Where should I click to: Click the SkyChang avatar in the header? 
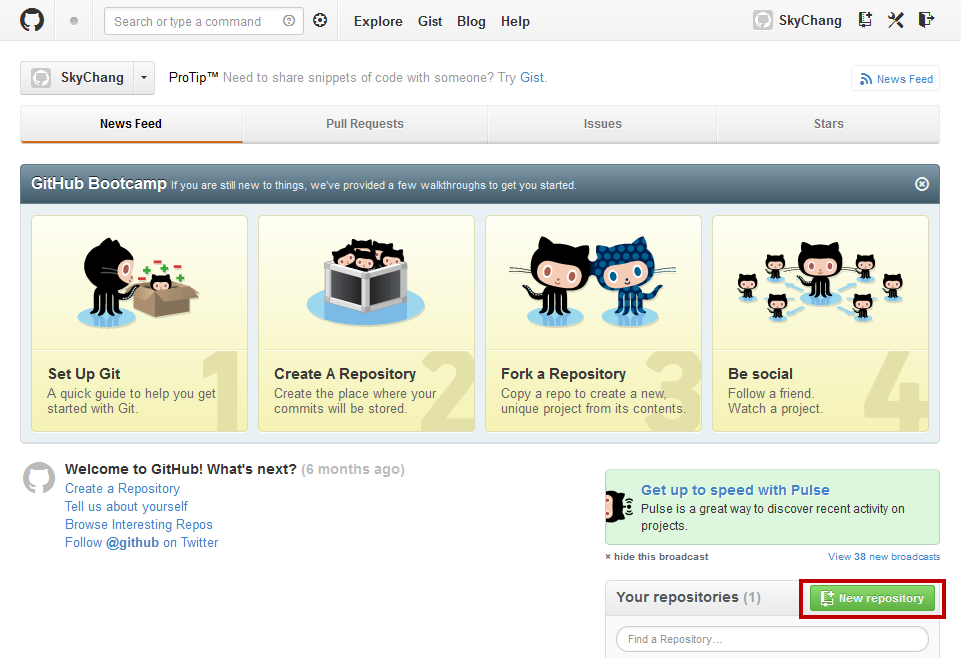762,20
